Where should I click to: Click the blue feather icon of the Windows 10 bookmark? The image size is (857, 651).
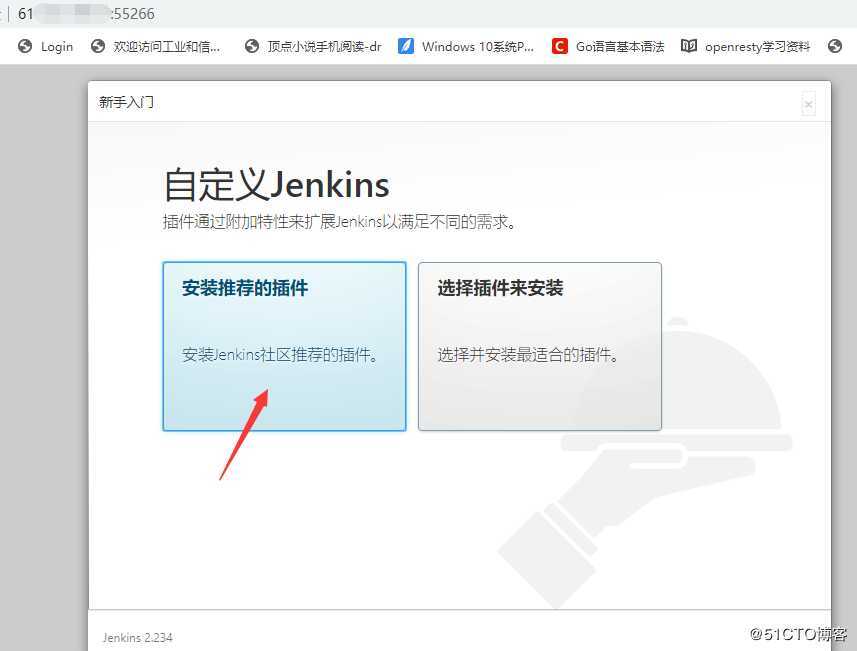point(406,46)
